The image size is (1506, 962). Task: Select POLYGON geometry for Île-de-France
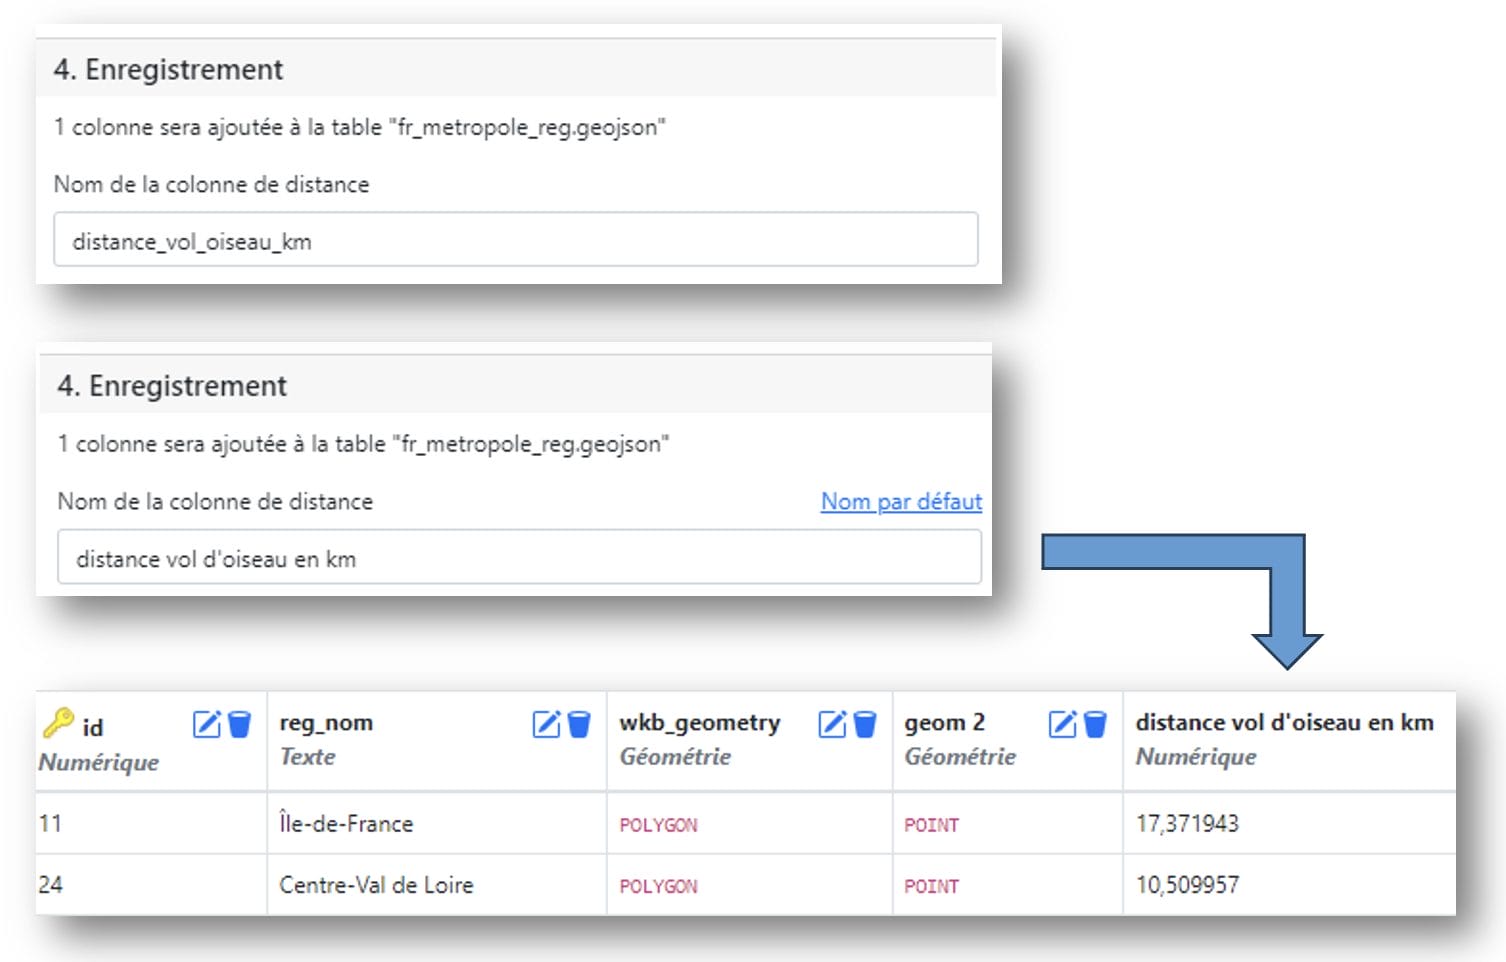point(658,825)
